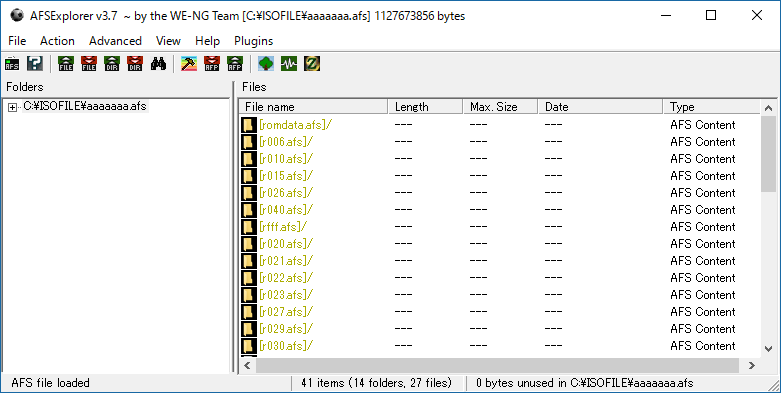Click the folder icon beside [r015.afs]/
Viewport: 781px width, 393px height.
click(x=249, y=175)
